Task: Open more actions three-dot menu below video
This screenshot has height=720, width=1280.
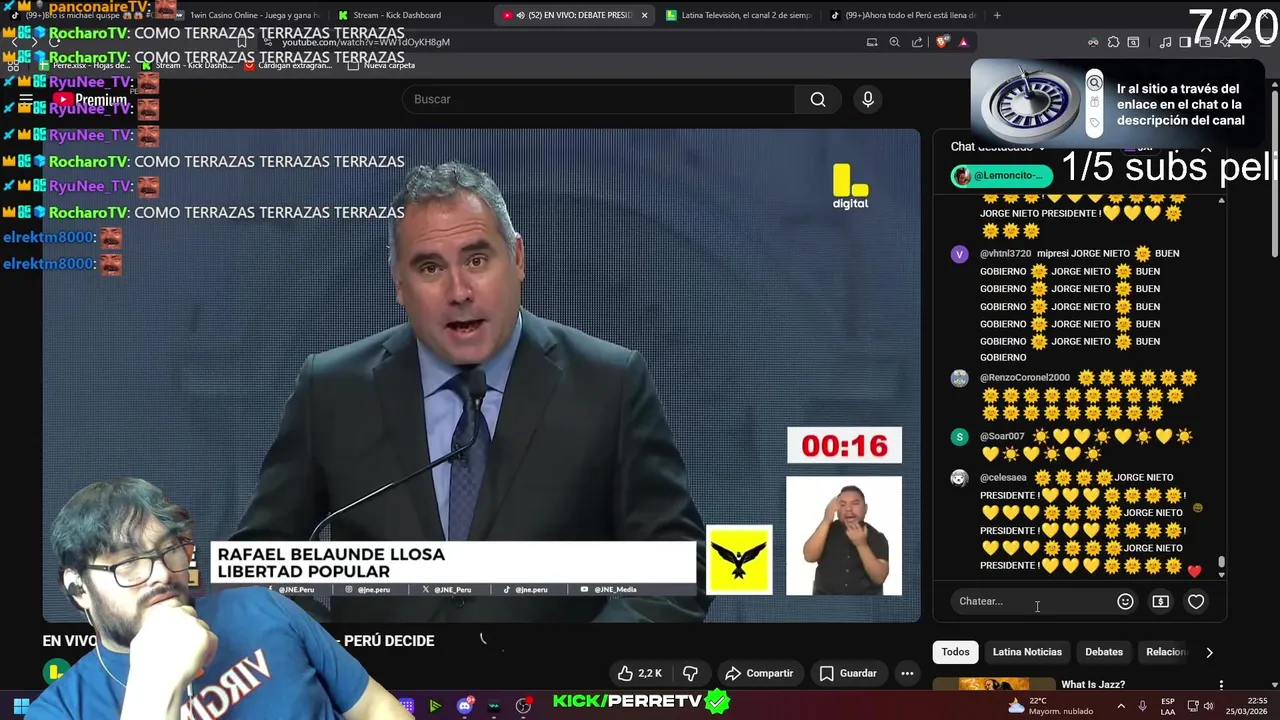Action: 907,673
